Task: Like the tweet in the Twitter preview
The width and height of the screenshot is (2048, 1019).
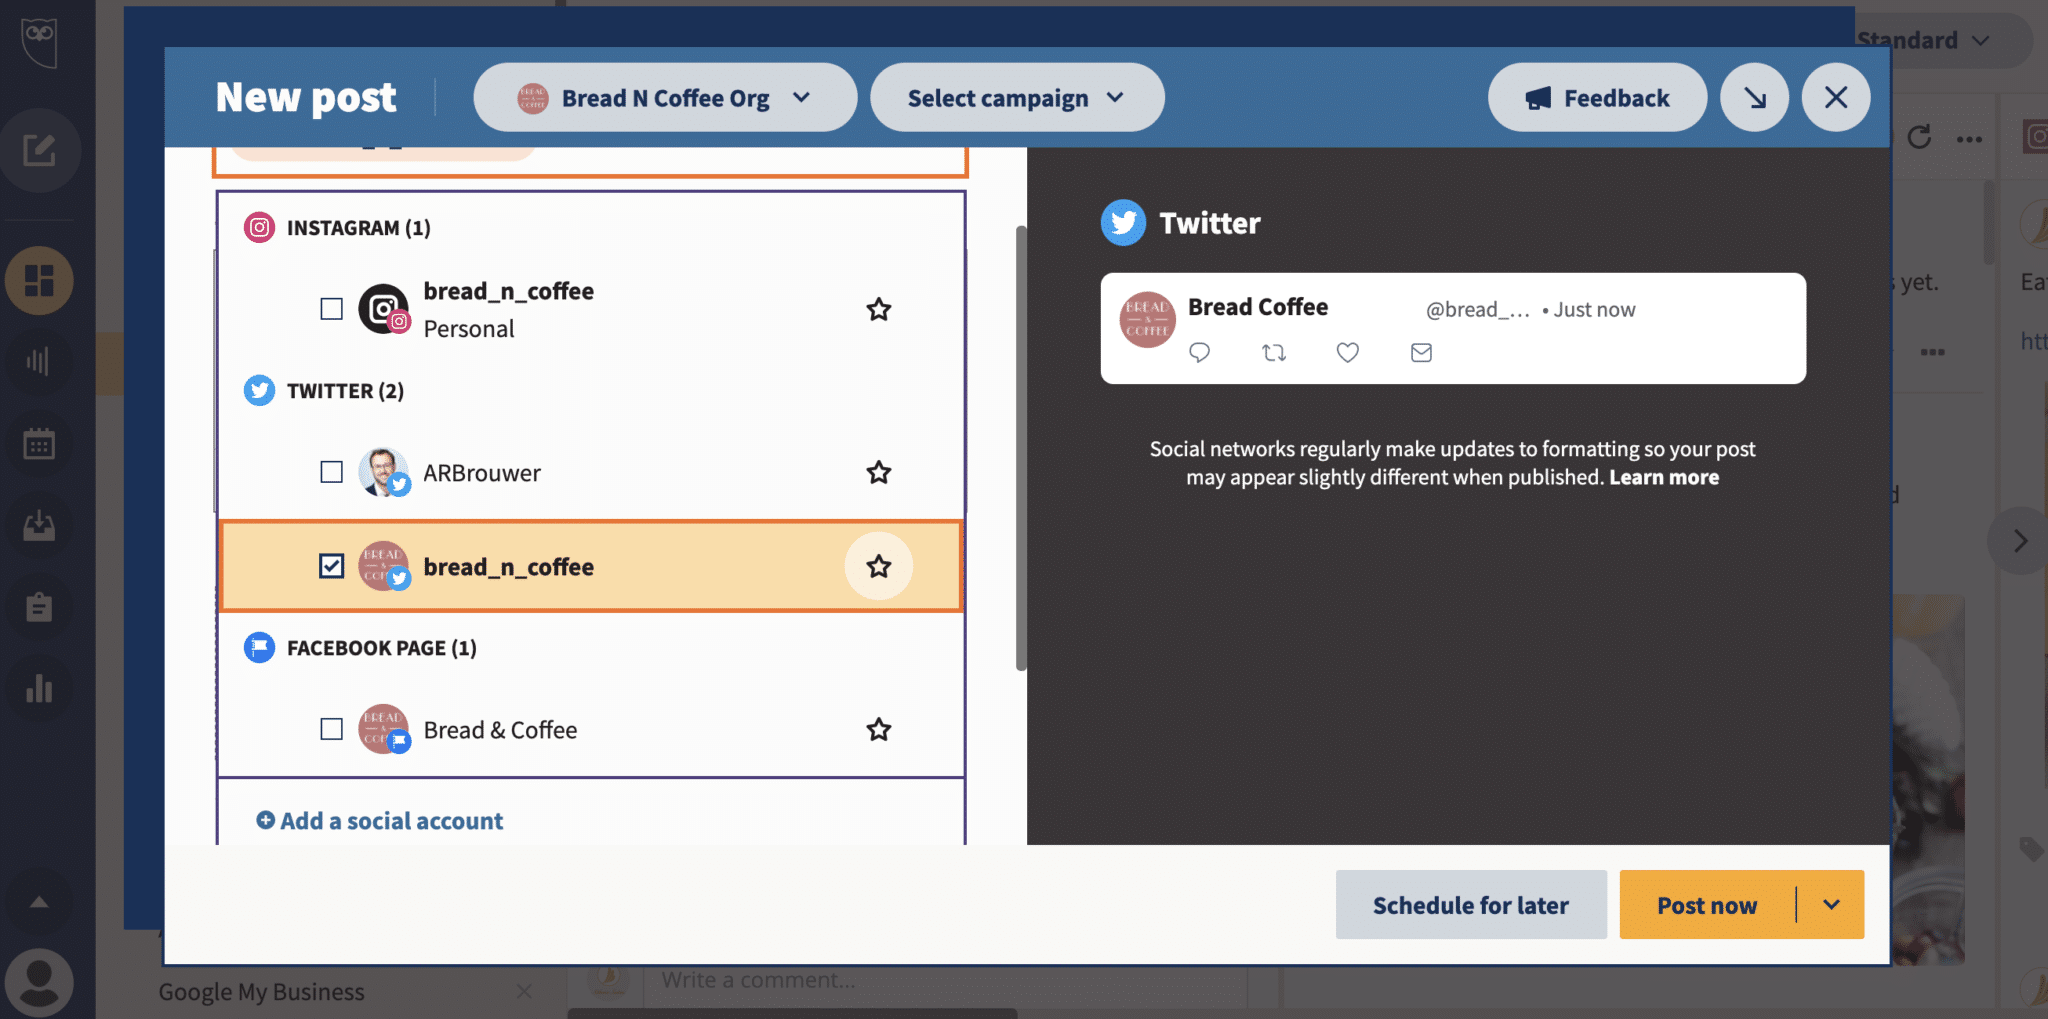Action: point(1346,352)
